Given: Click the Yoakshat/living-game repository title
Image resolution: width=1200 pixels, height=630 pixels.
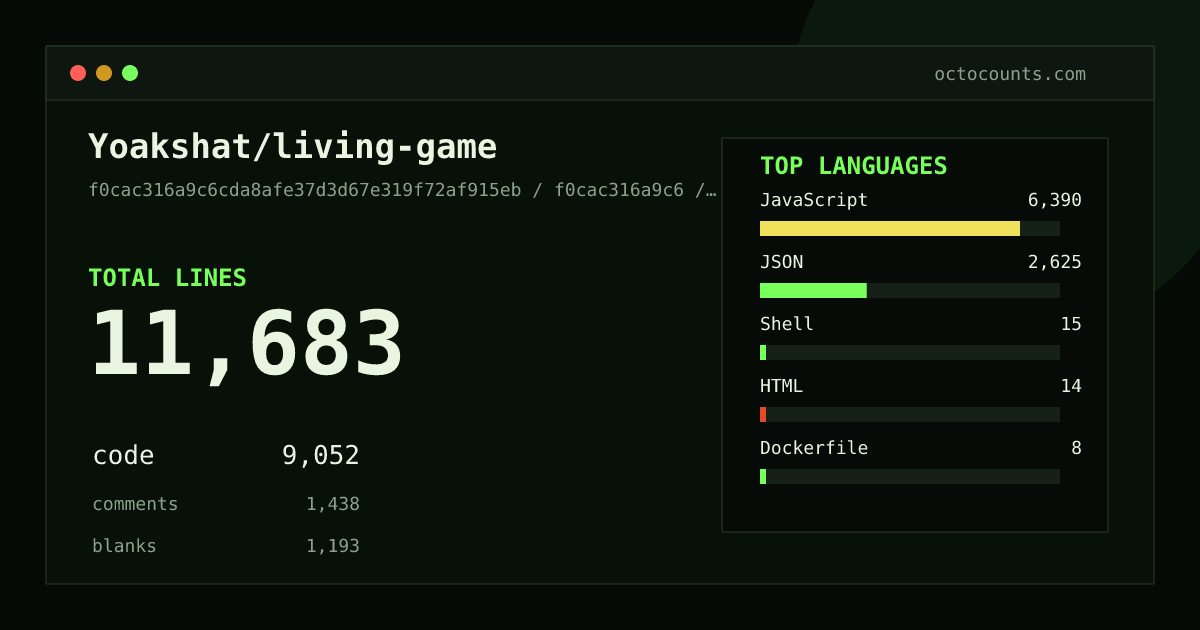Looking at the screenshot, I should [x=292, y=147].
